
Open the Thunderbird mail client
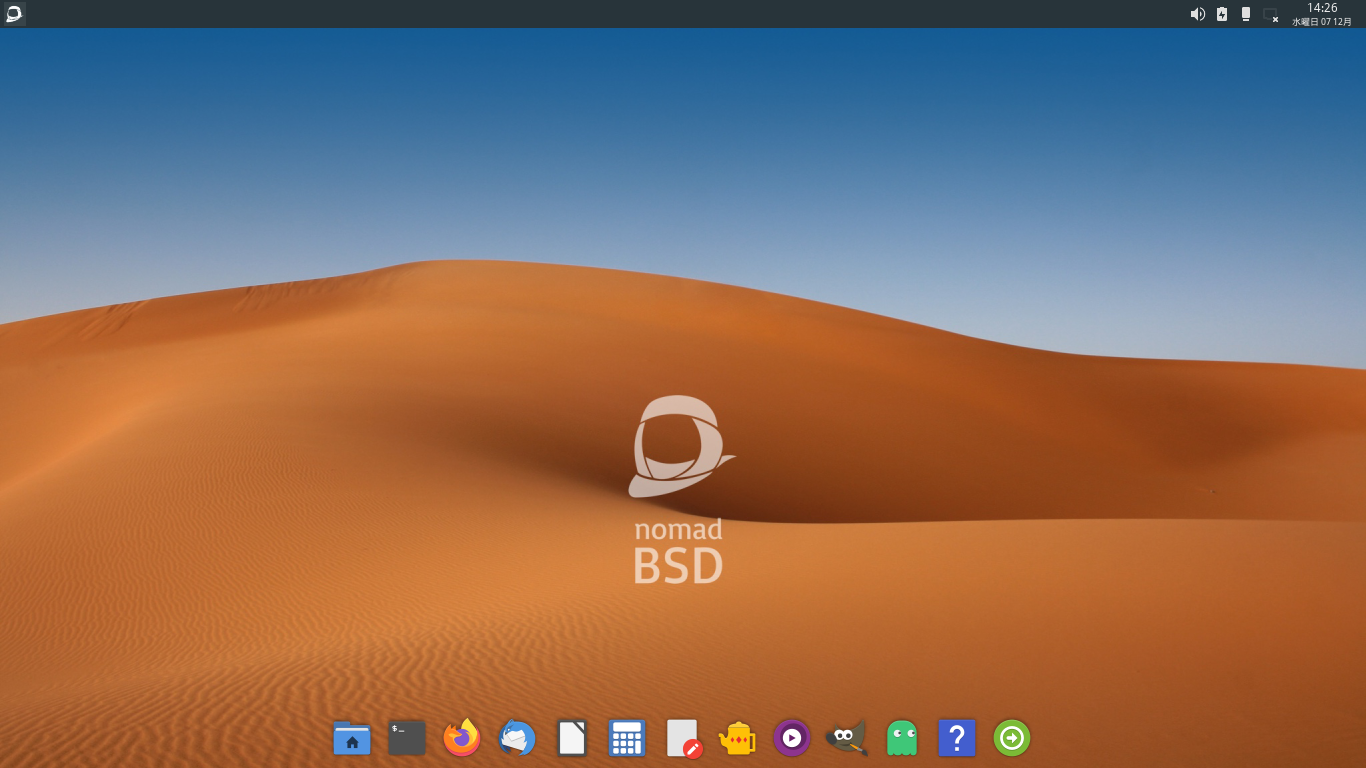pos(517,738)
